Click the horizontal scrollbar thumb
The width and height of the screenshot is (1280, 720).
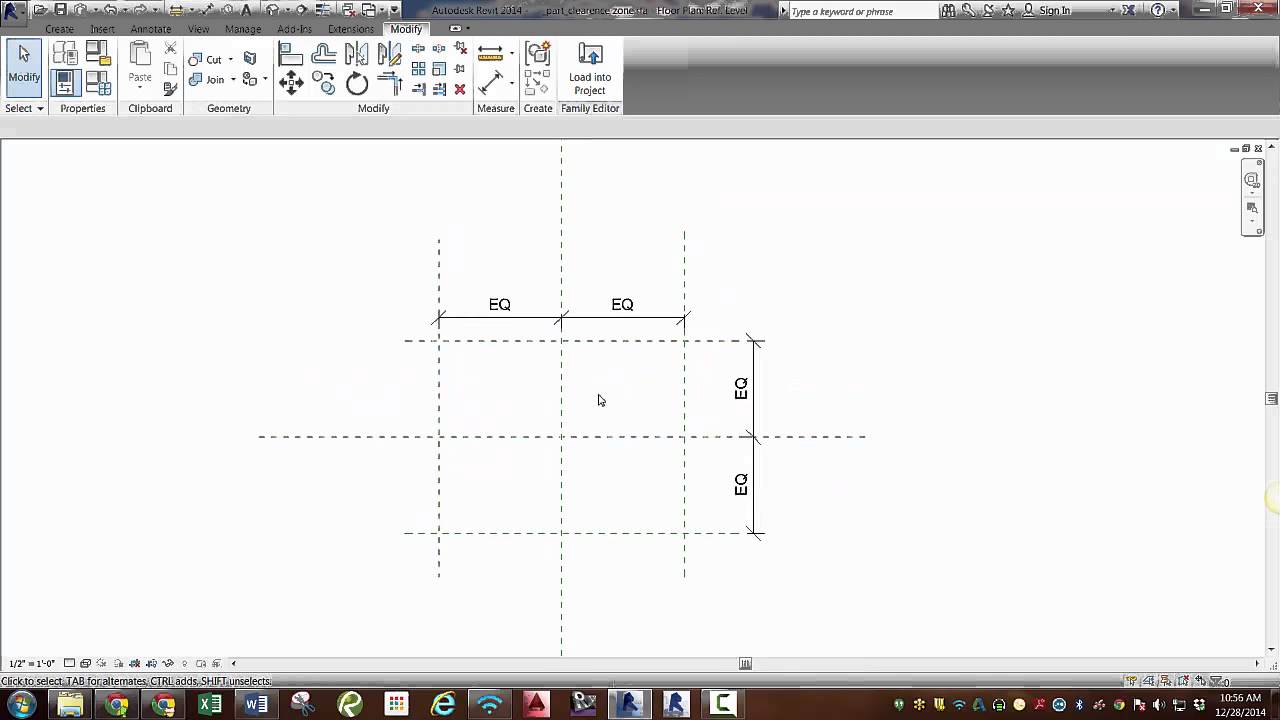coord(745,663)
